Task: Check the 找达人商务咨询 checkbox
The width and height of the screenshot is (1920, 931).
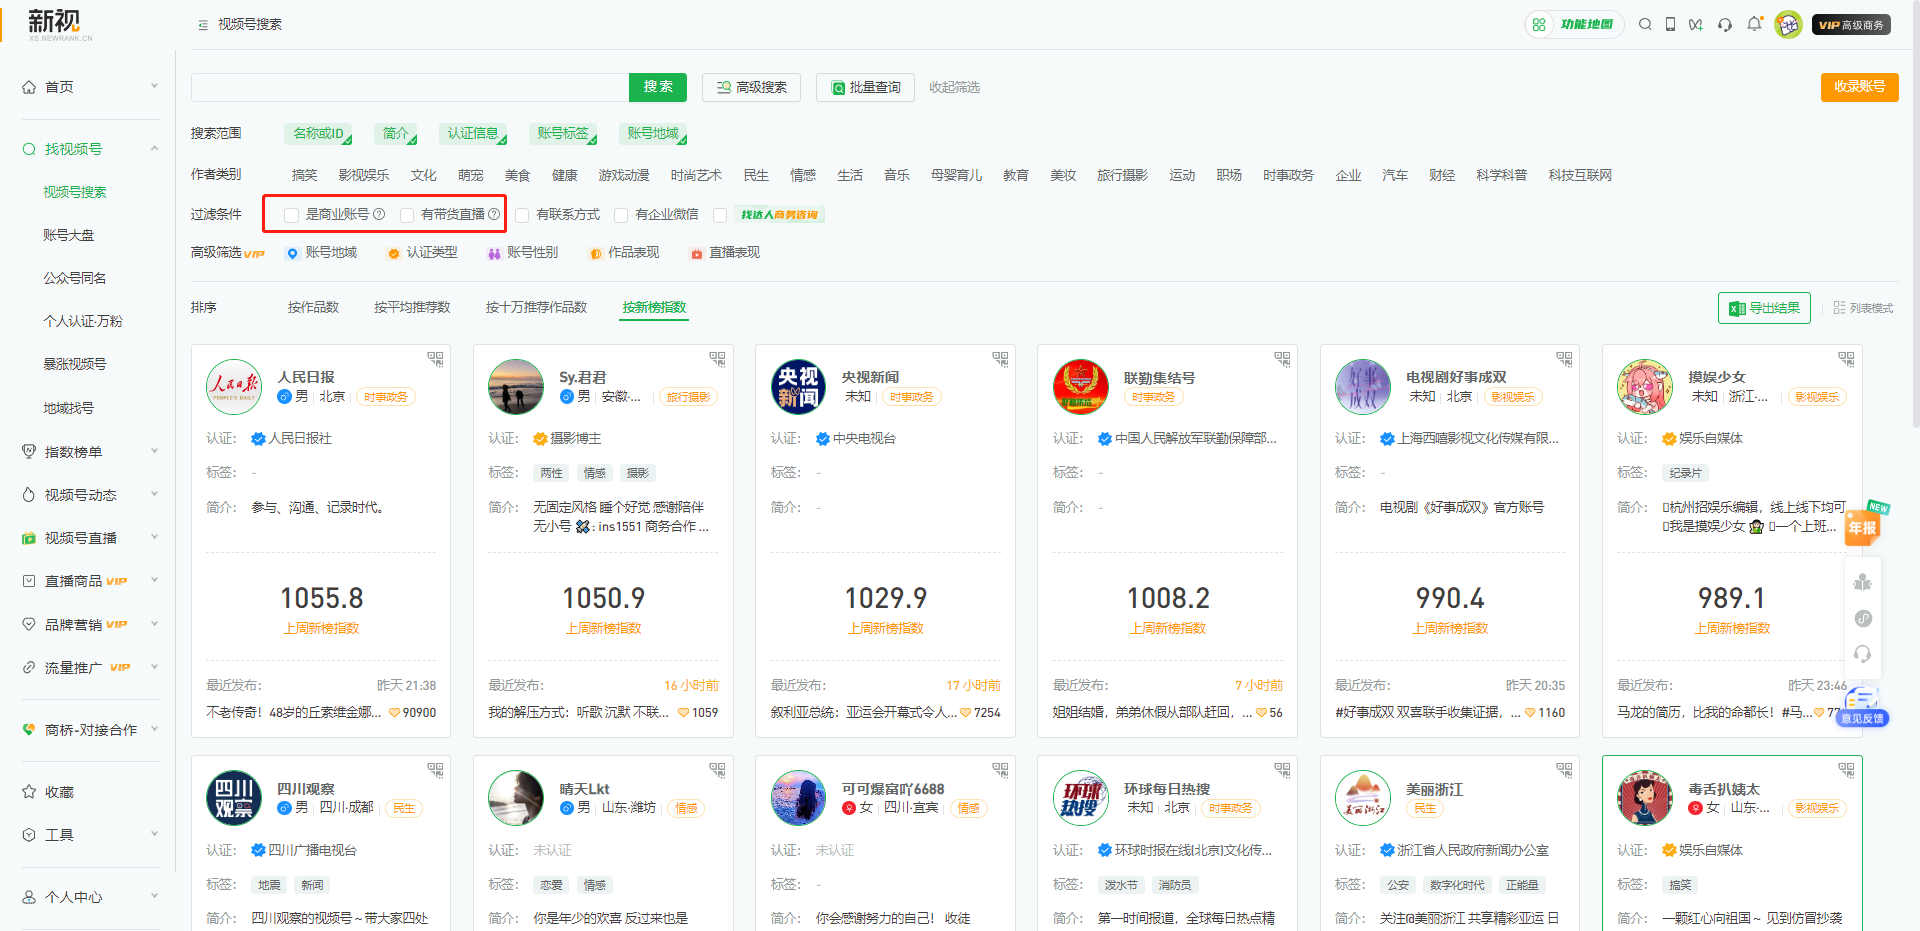Action: tap(720, 215)
